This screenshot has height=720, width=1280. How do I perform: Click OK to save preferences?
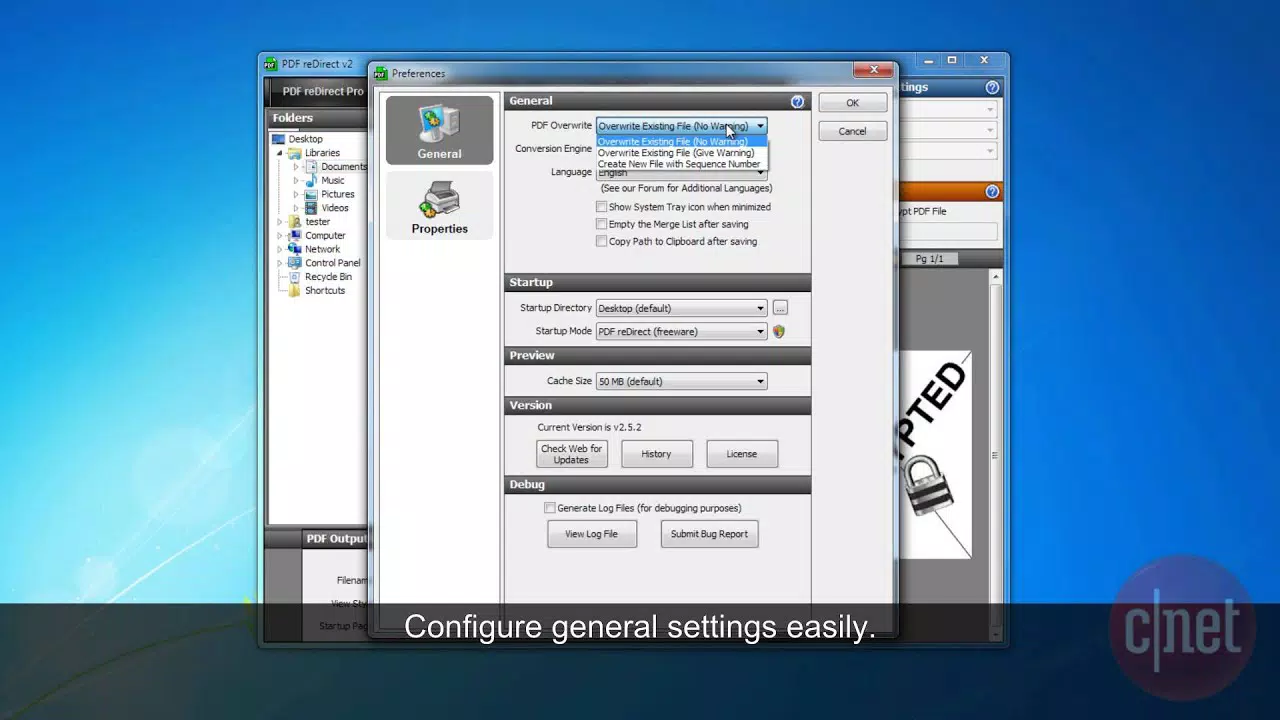(852, 103)
